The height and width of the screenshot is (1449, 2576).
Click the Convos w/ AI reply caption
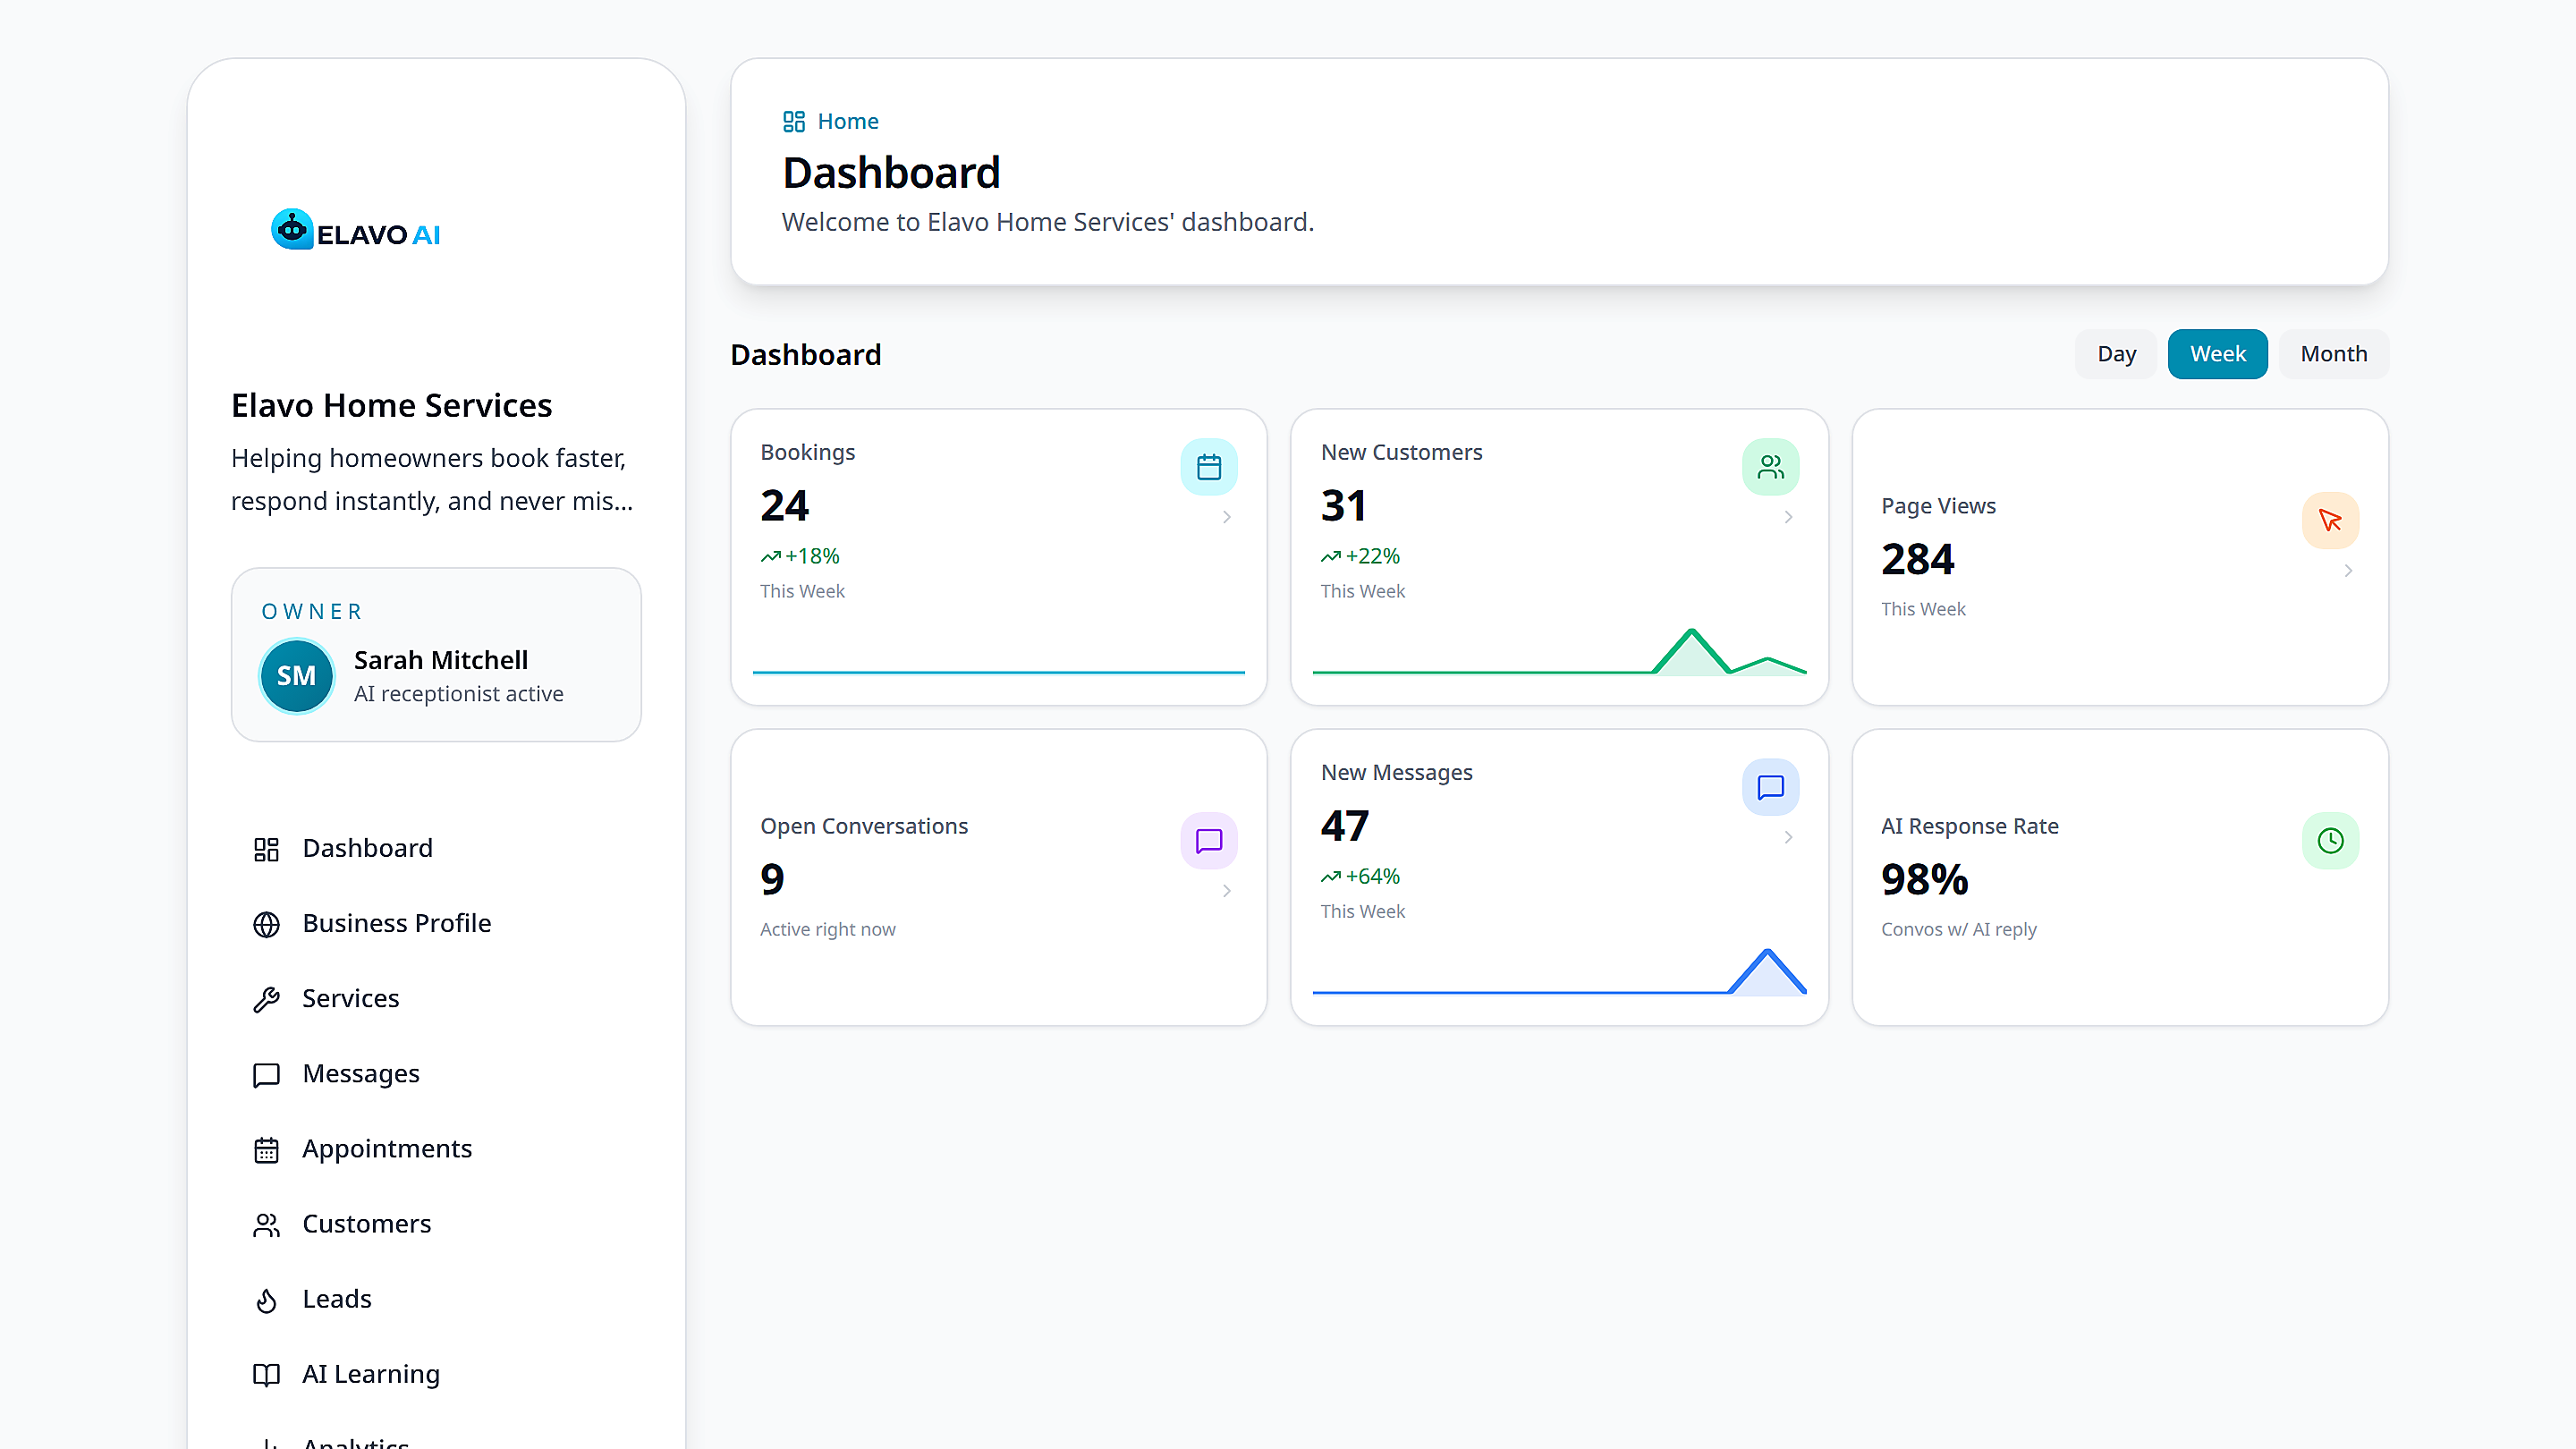click(1958, 930)
